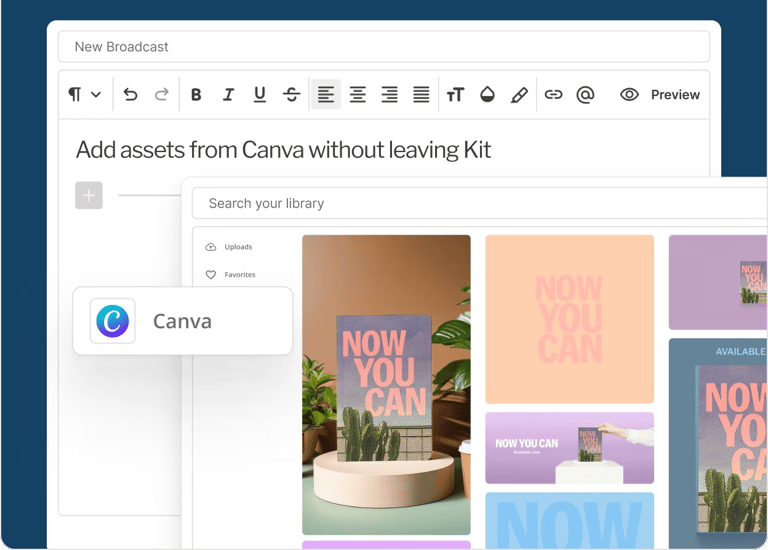Click the Preview label
This screenshot has width=768, height=550.
click(x=675, y=95)
